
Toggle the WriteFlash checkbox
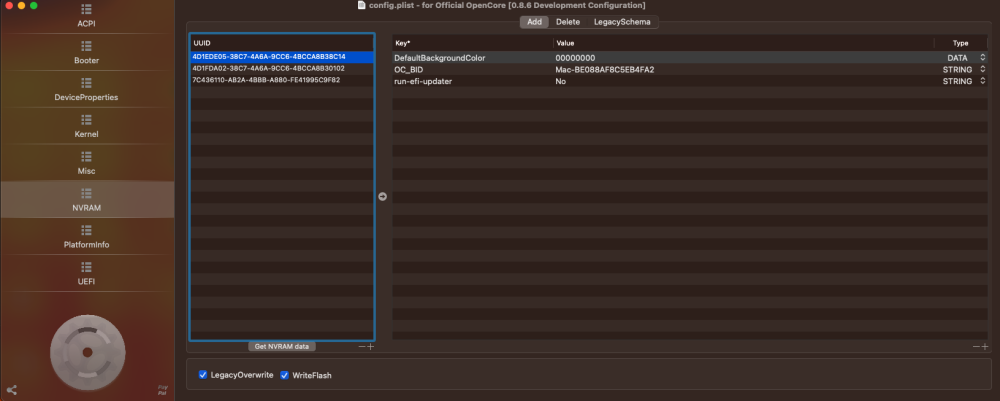(x=284, y=375)
